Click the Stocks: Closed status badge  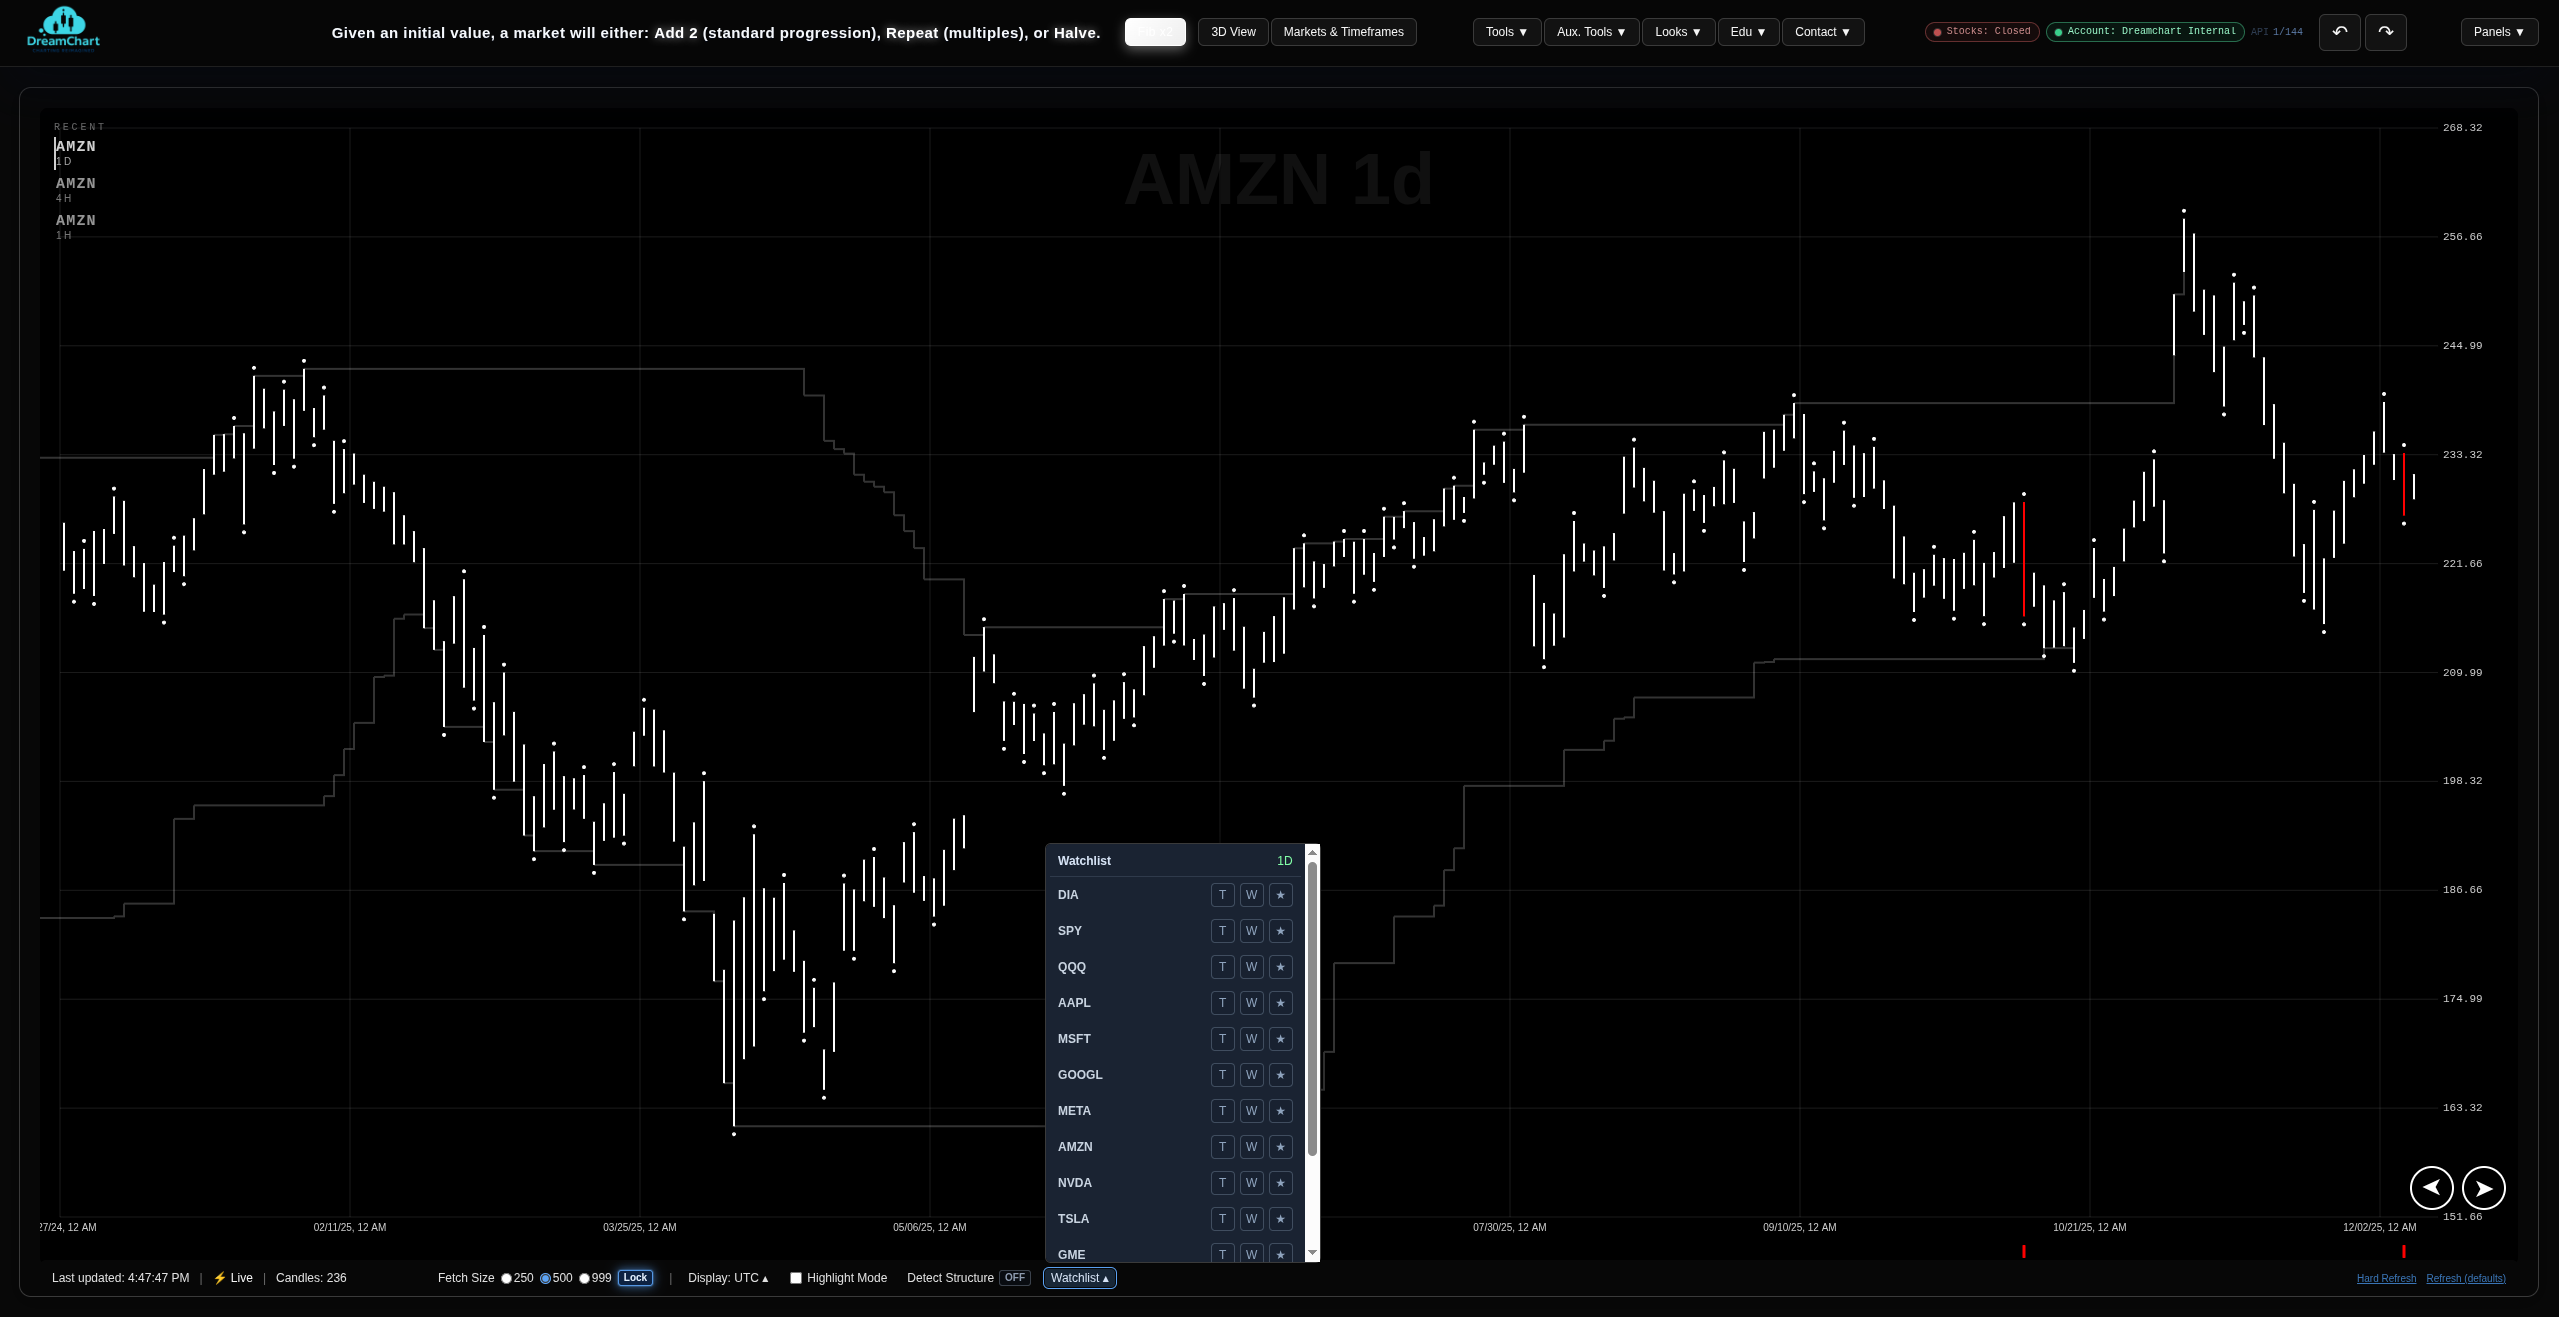1981,32
